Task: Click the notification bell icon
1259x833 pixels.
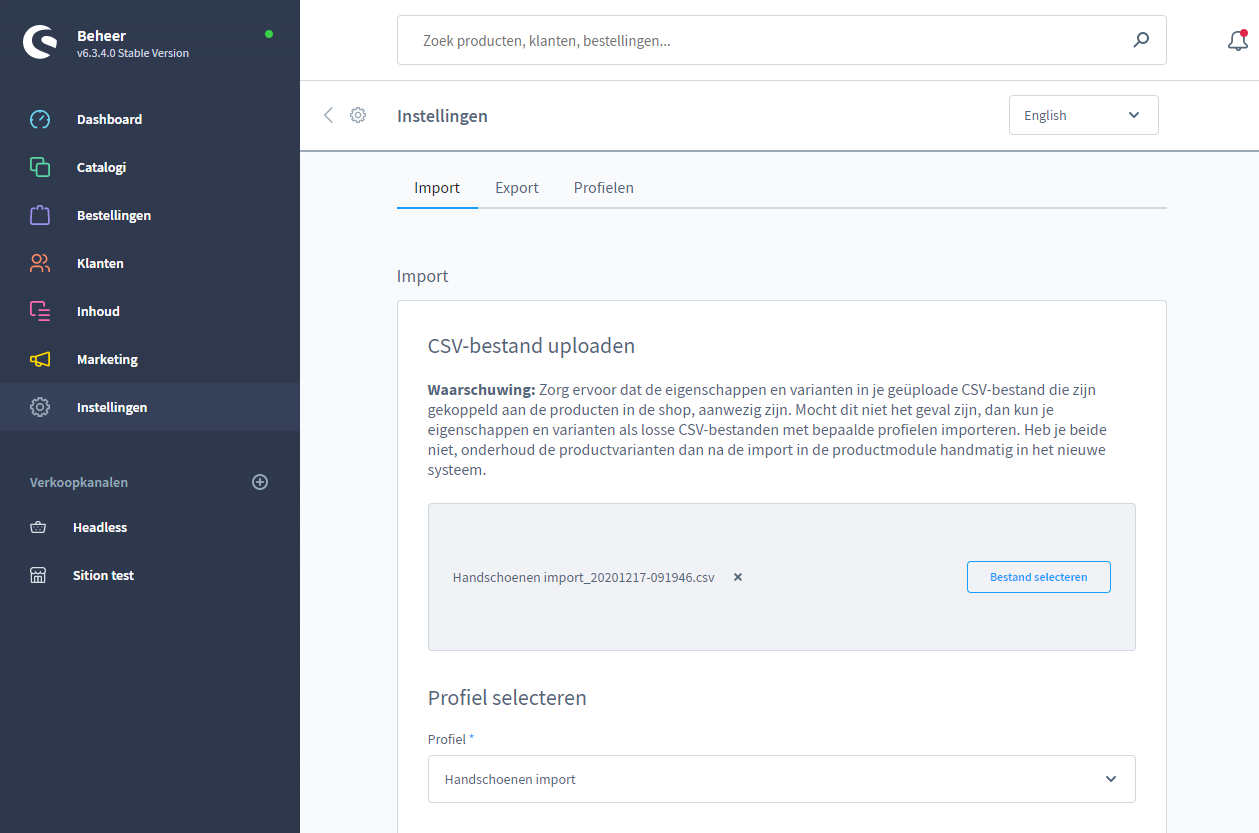Action: pos(1237,41)
